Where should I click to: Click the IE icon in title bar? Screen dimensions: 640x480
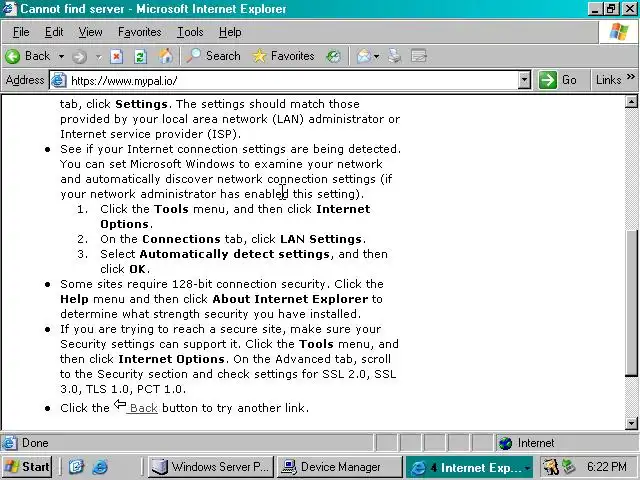click(9, 9)
